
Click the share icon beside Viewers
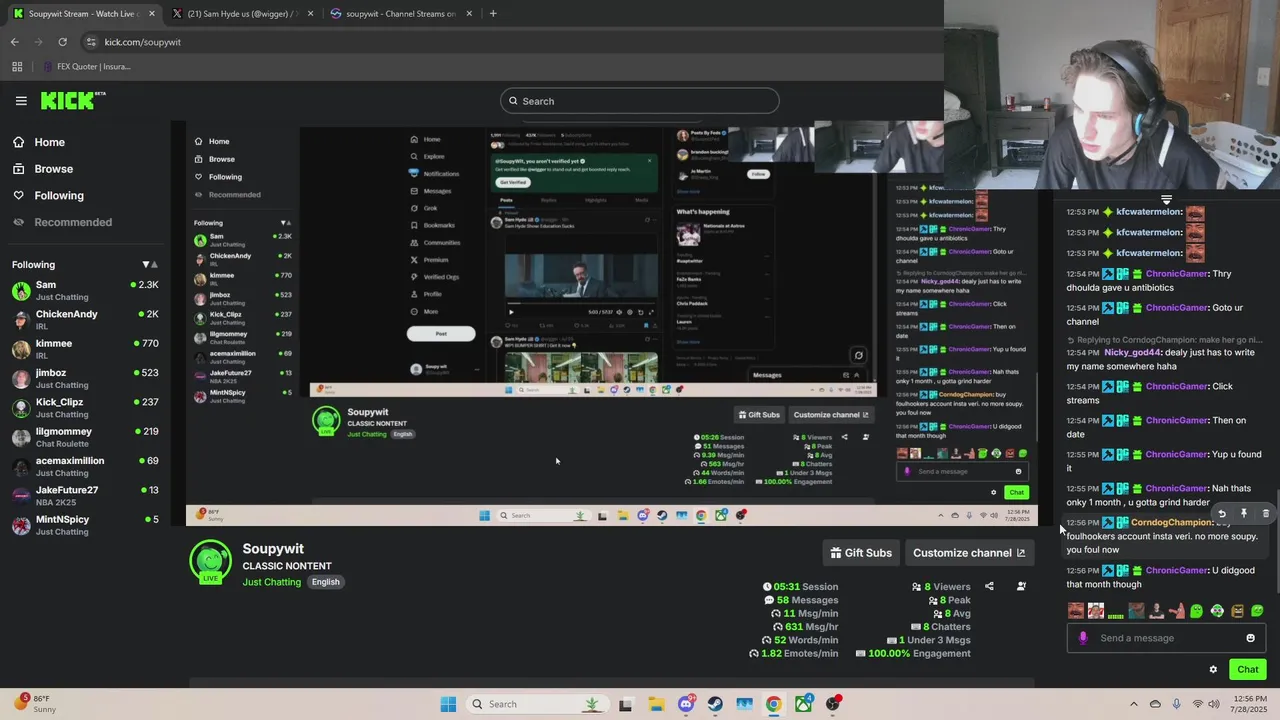pyautogui.click(x=989, y=587)
